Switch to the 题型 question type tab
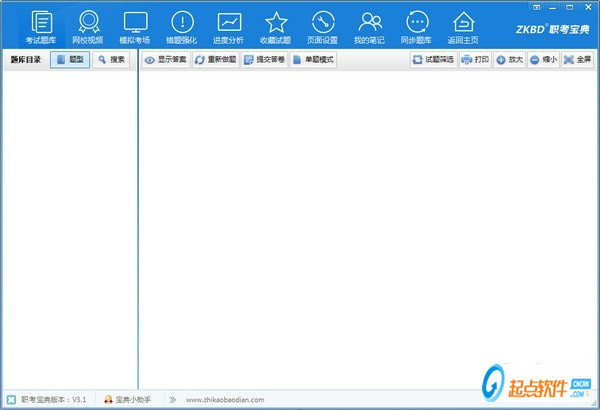Screen dimensions: 600x410 coord(70,60)
